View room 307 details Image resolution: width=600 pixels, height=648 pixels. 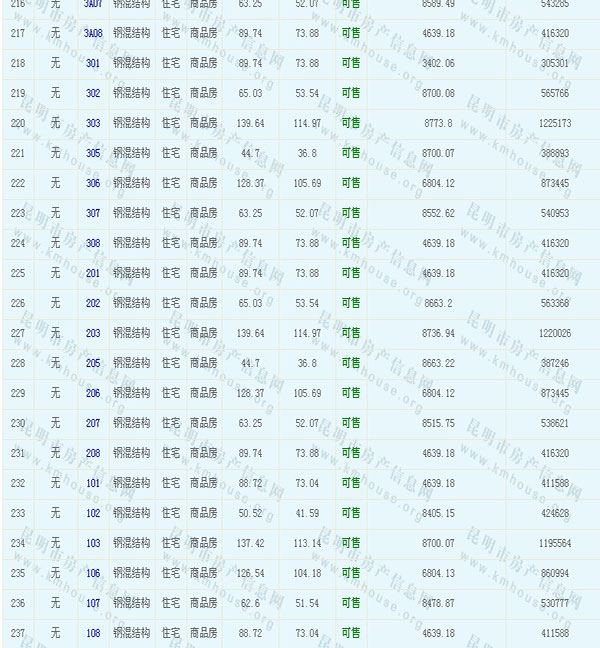93,213
